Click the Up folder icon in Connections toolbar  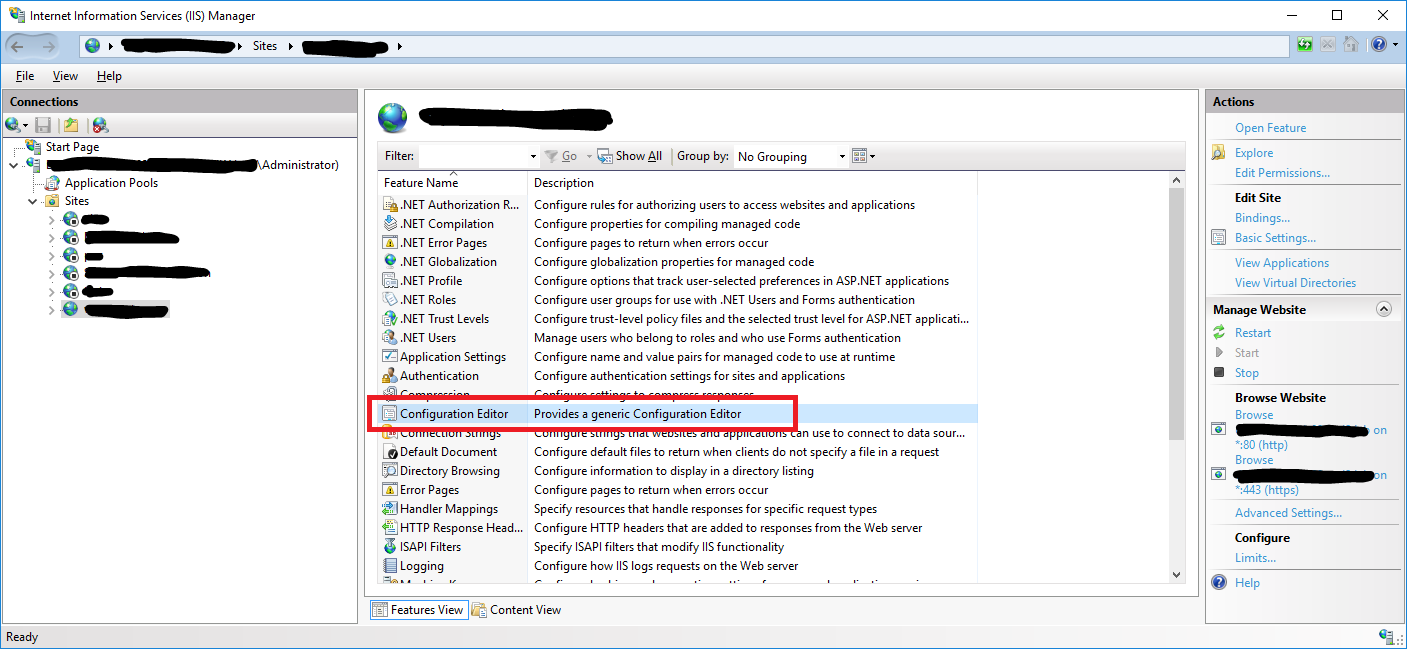[71, 125]
